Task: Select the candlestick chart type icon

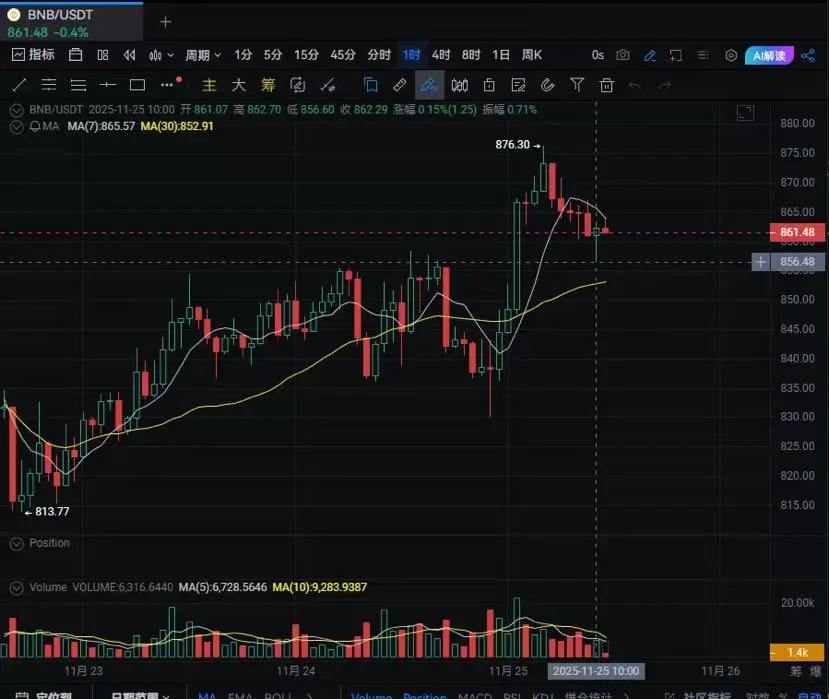Action: click(x=155, y=55)
